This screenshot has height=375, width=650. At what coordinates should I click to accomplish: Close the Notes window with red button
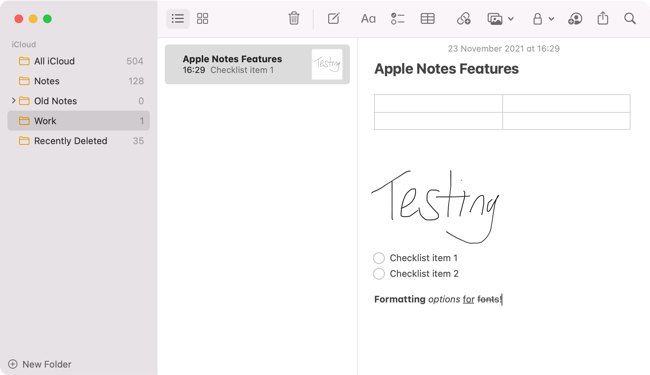(x=19, y=19)
